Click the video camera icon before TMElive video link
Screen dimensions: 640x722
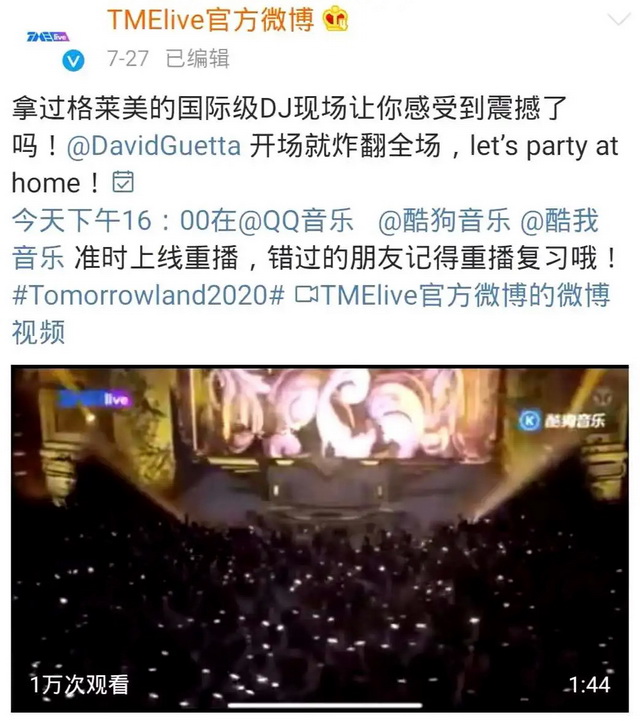tap(306, 295)
